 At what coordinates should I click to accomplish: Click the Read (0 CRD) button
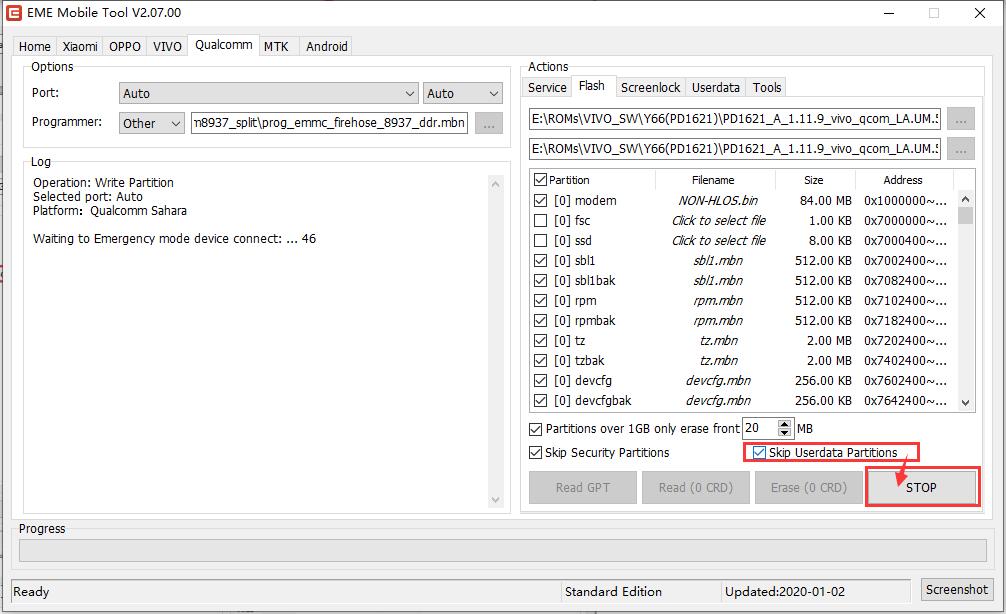tap(696, 488)
